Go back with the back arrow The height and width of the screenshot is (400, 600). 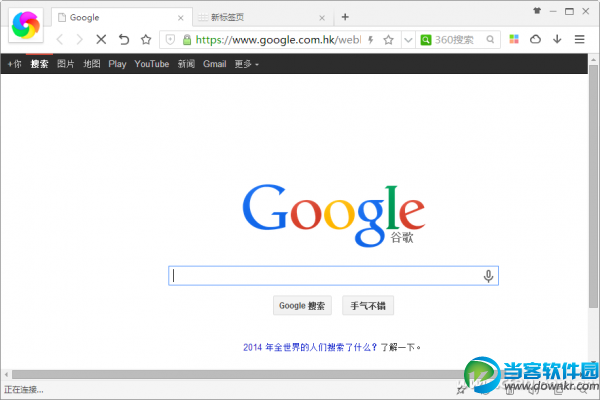(60, 39)
